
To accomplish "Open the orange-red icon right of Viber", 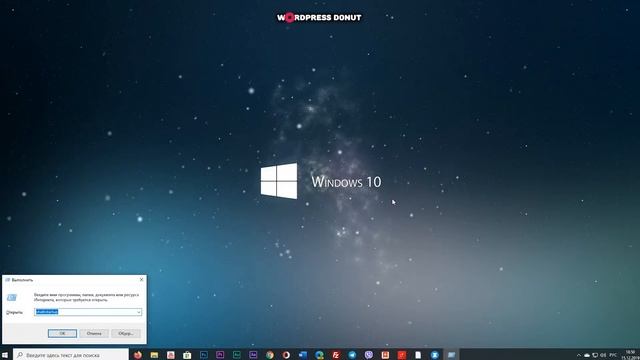I will [385, 355].
